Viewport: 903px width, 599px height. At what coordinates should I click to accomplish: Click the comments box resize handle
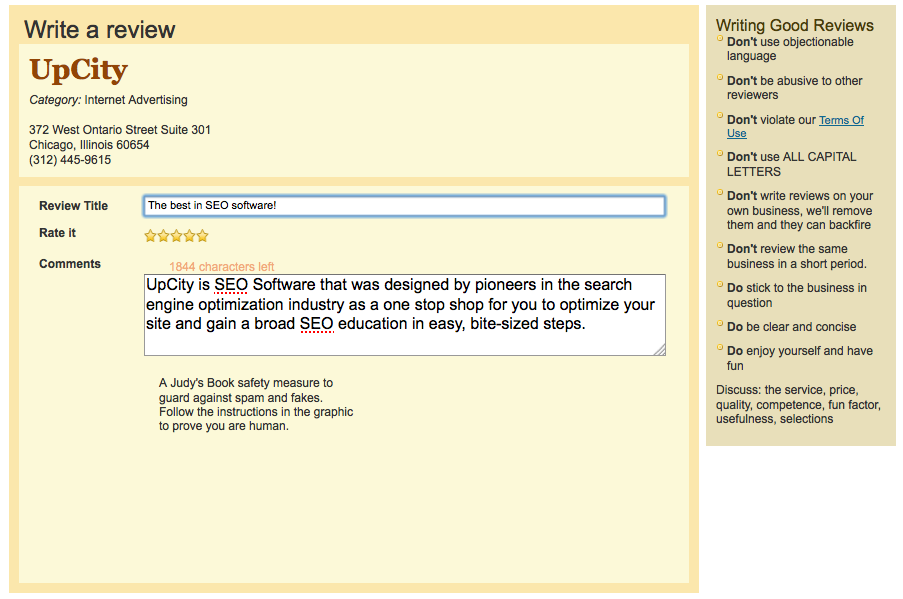660,350
